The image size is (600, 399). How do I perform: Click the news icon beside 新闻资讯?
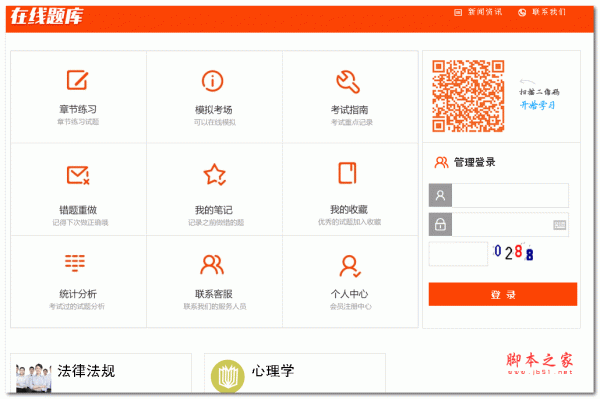(458, 13)
